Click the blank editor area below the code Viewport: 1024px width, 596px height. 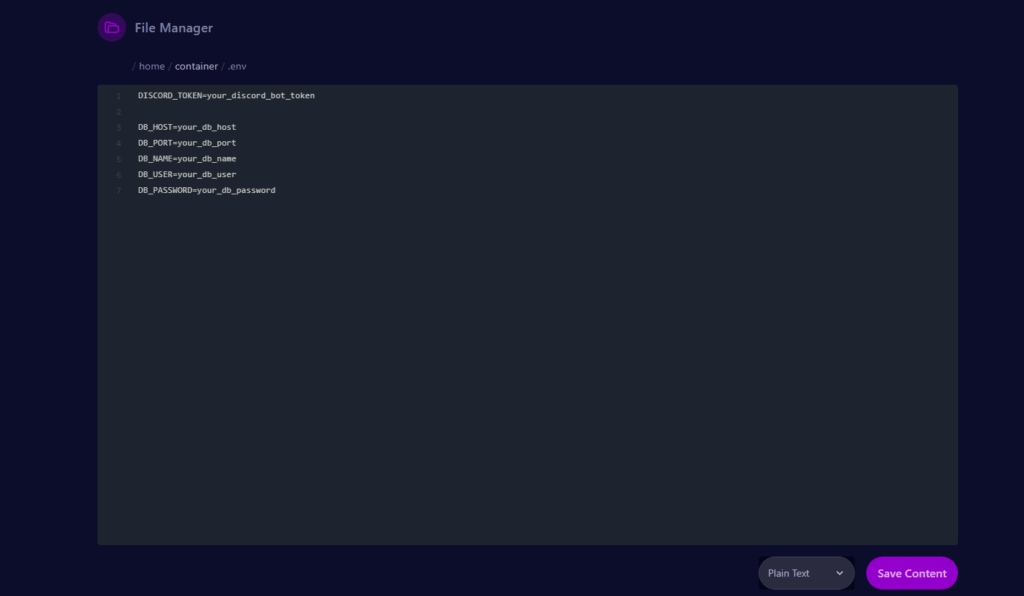pos(527,380)
